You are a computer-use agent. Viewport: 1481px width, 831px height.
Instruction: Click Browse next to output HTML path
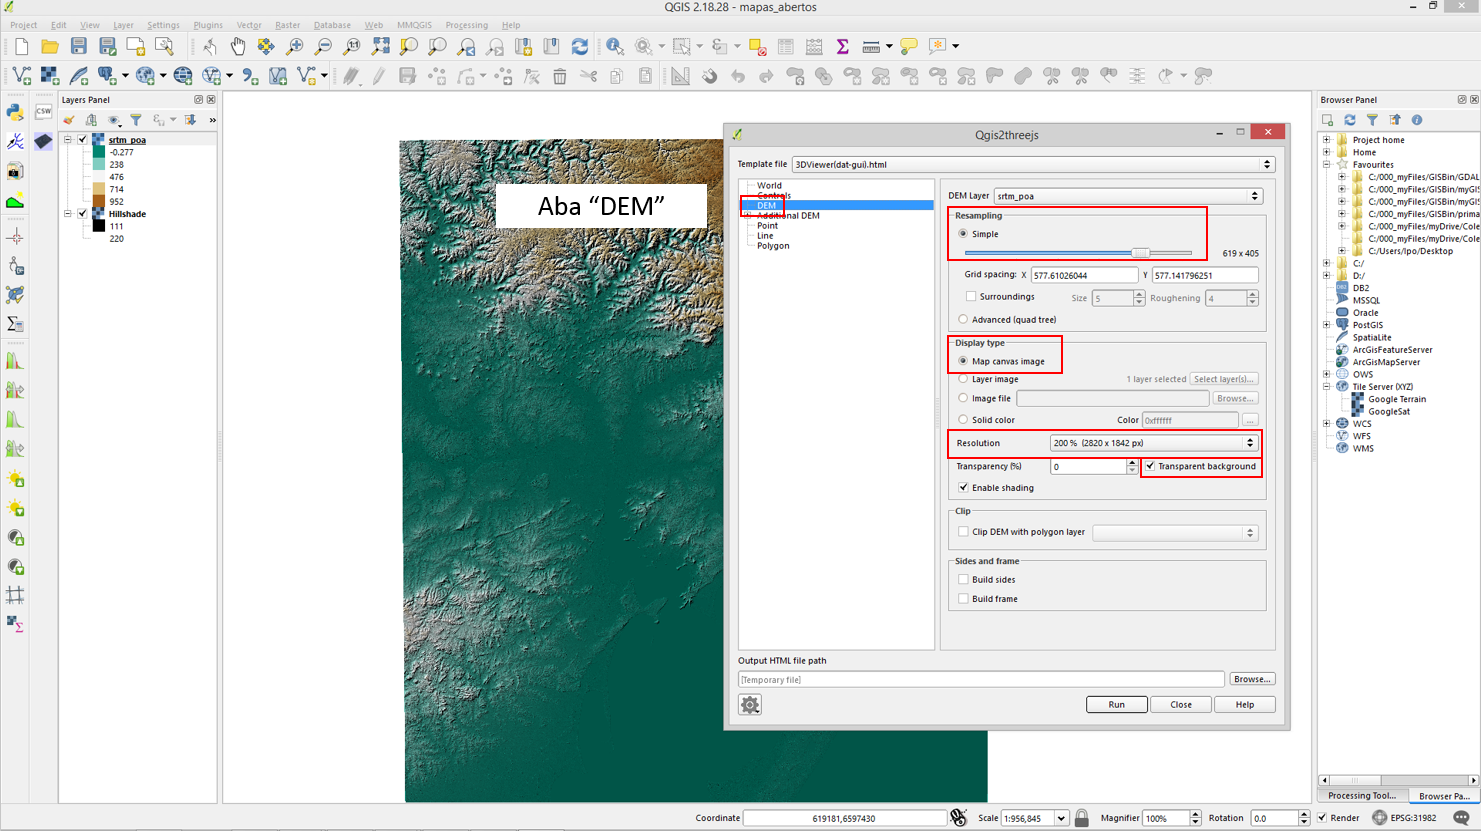click(x=1252, y=679)
